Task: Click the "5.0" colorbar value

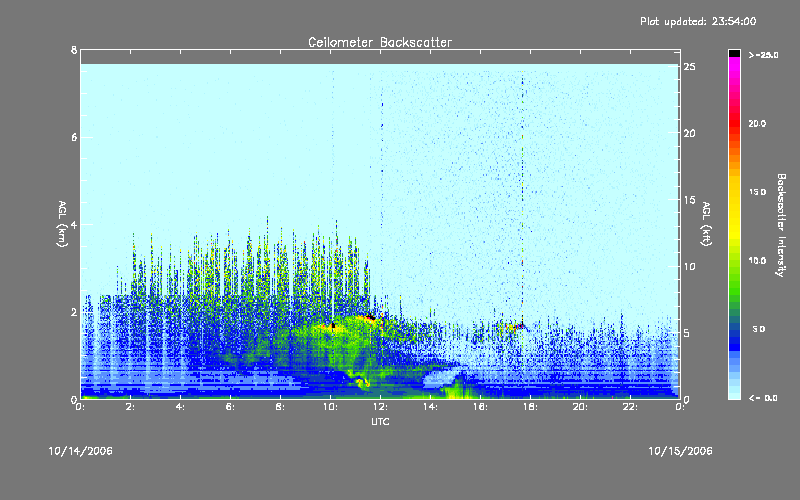Action: coord(759,329)
